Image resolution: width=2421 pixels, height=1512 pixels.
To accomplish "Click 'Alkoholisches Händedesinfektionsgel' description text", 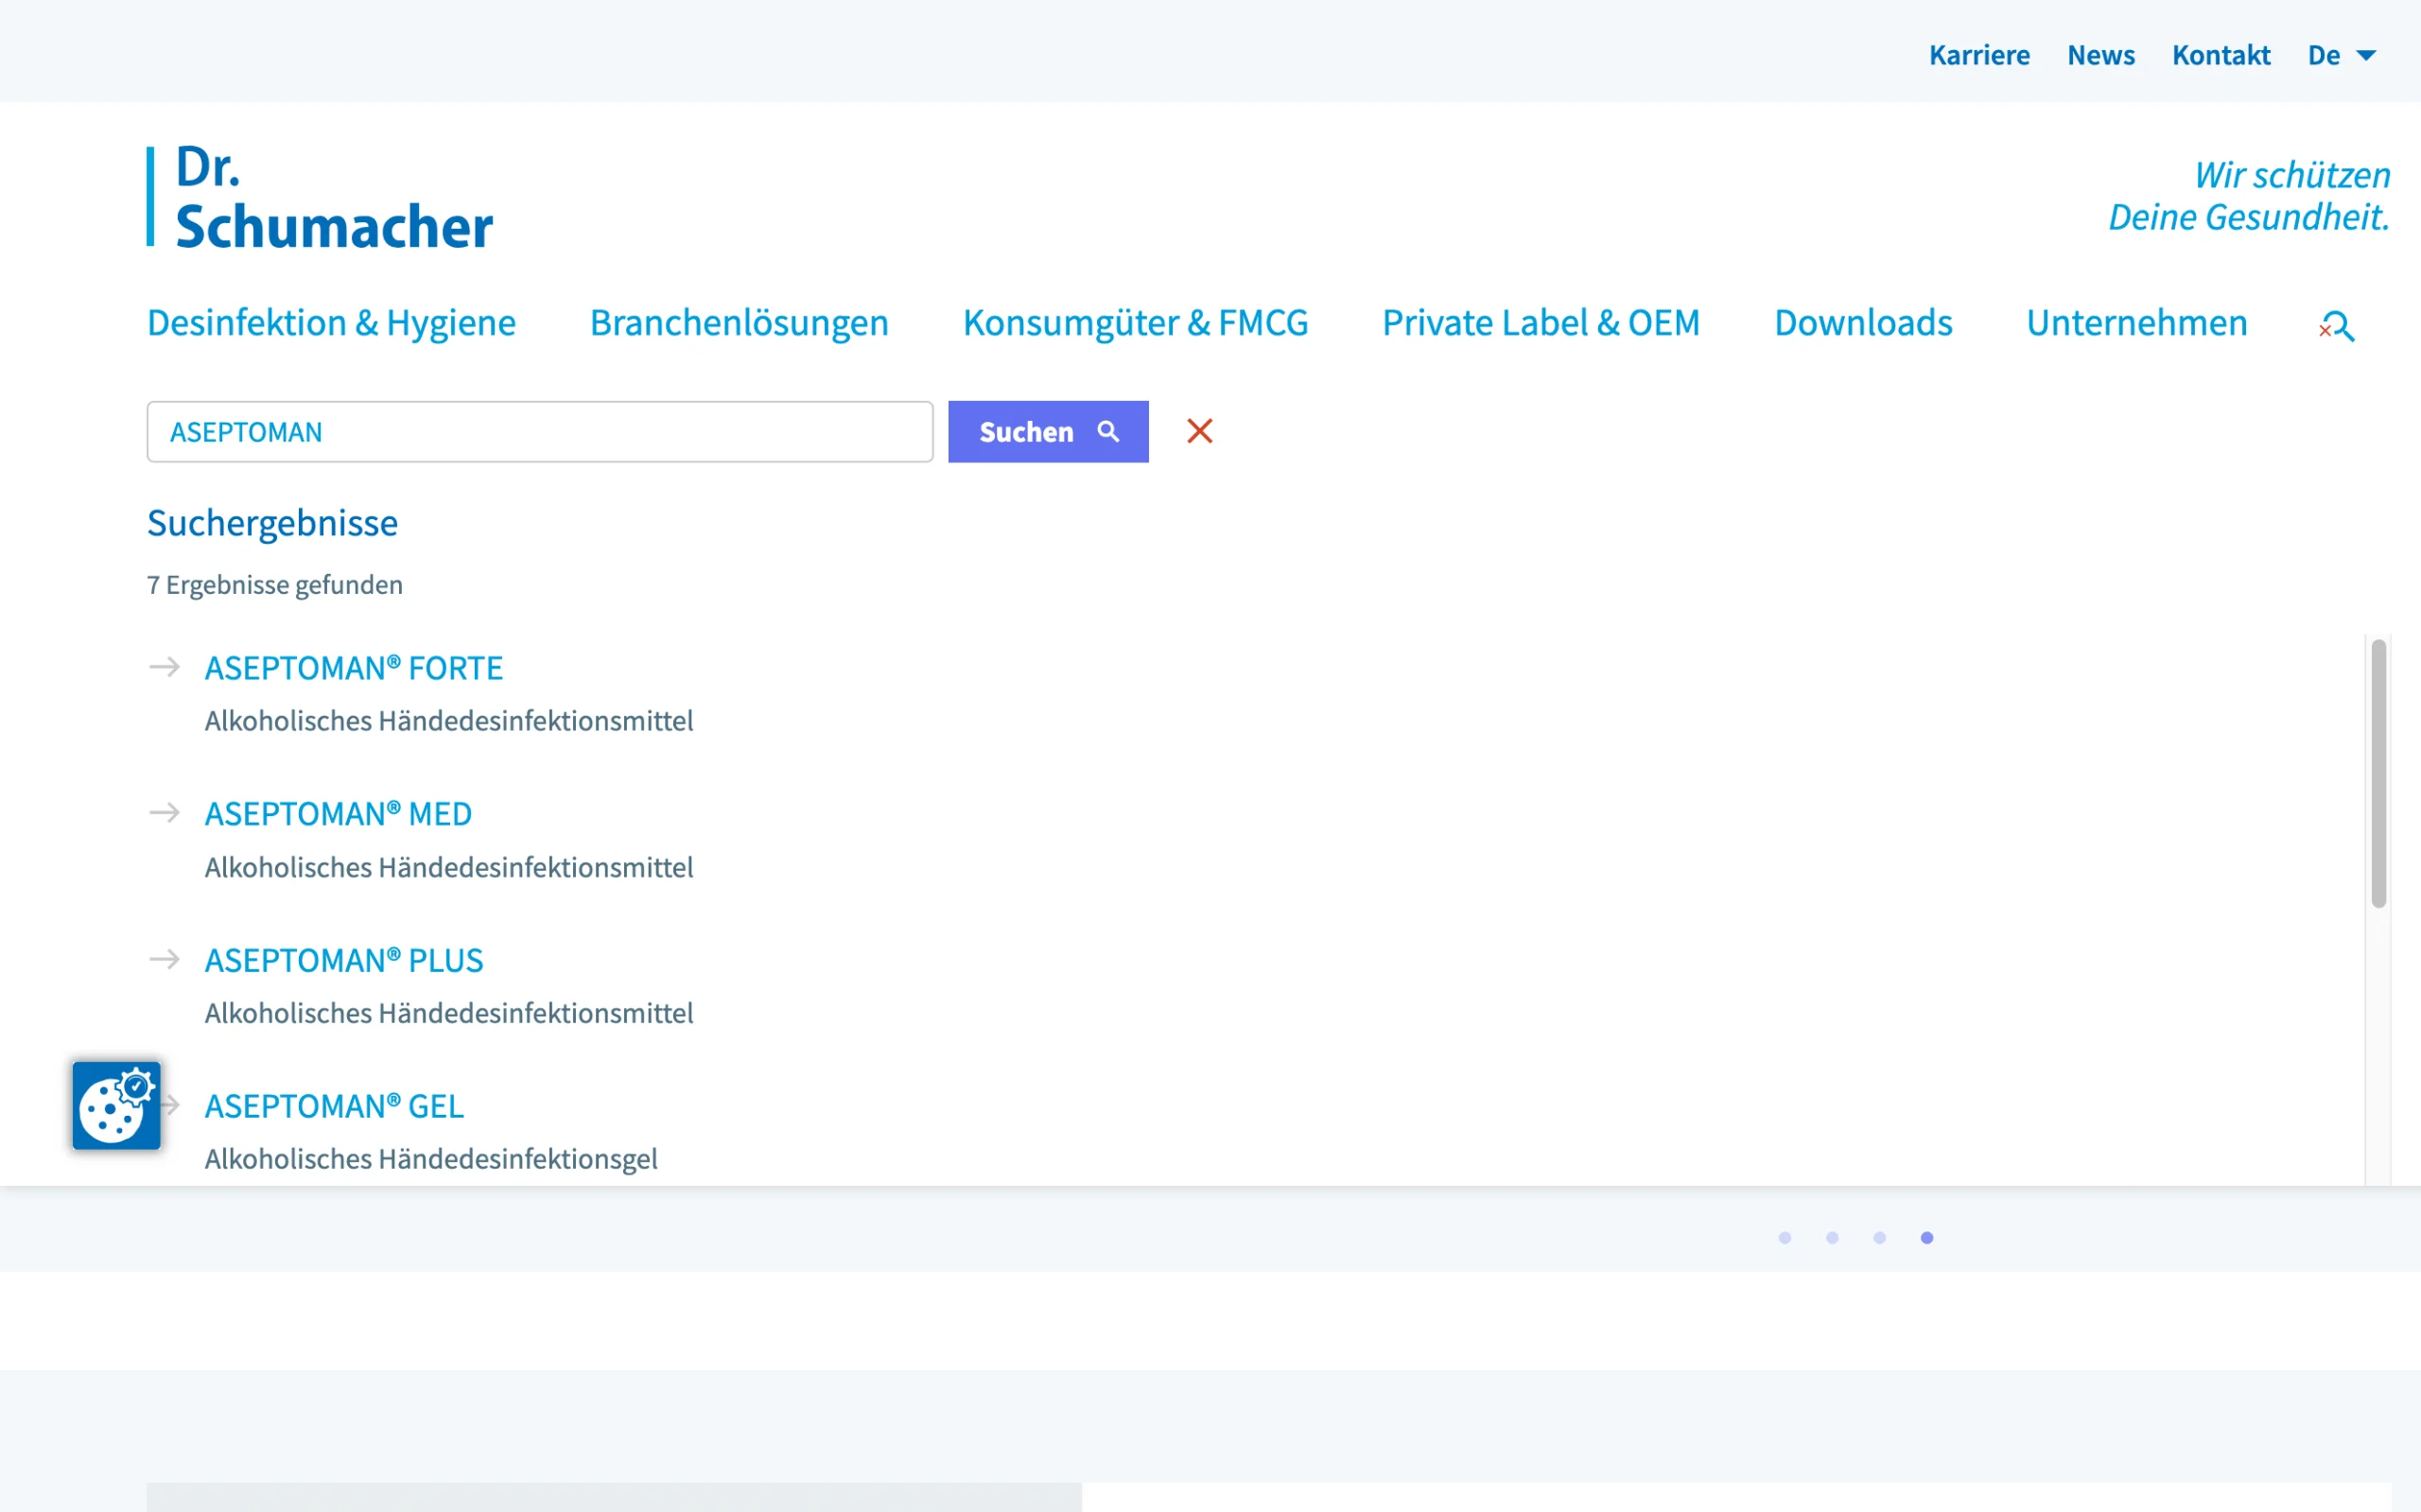I will click(x=431, y=1159).
